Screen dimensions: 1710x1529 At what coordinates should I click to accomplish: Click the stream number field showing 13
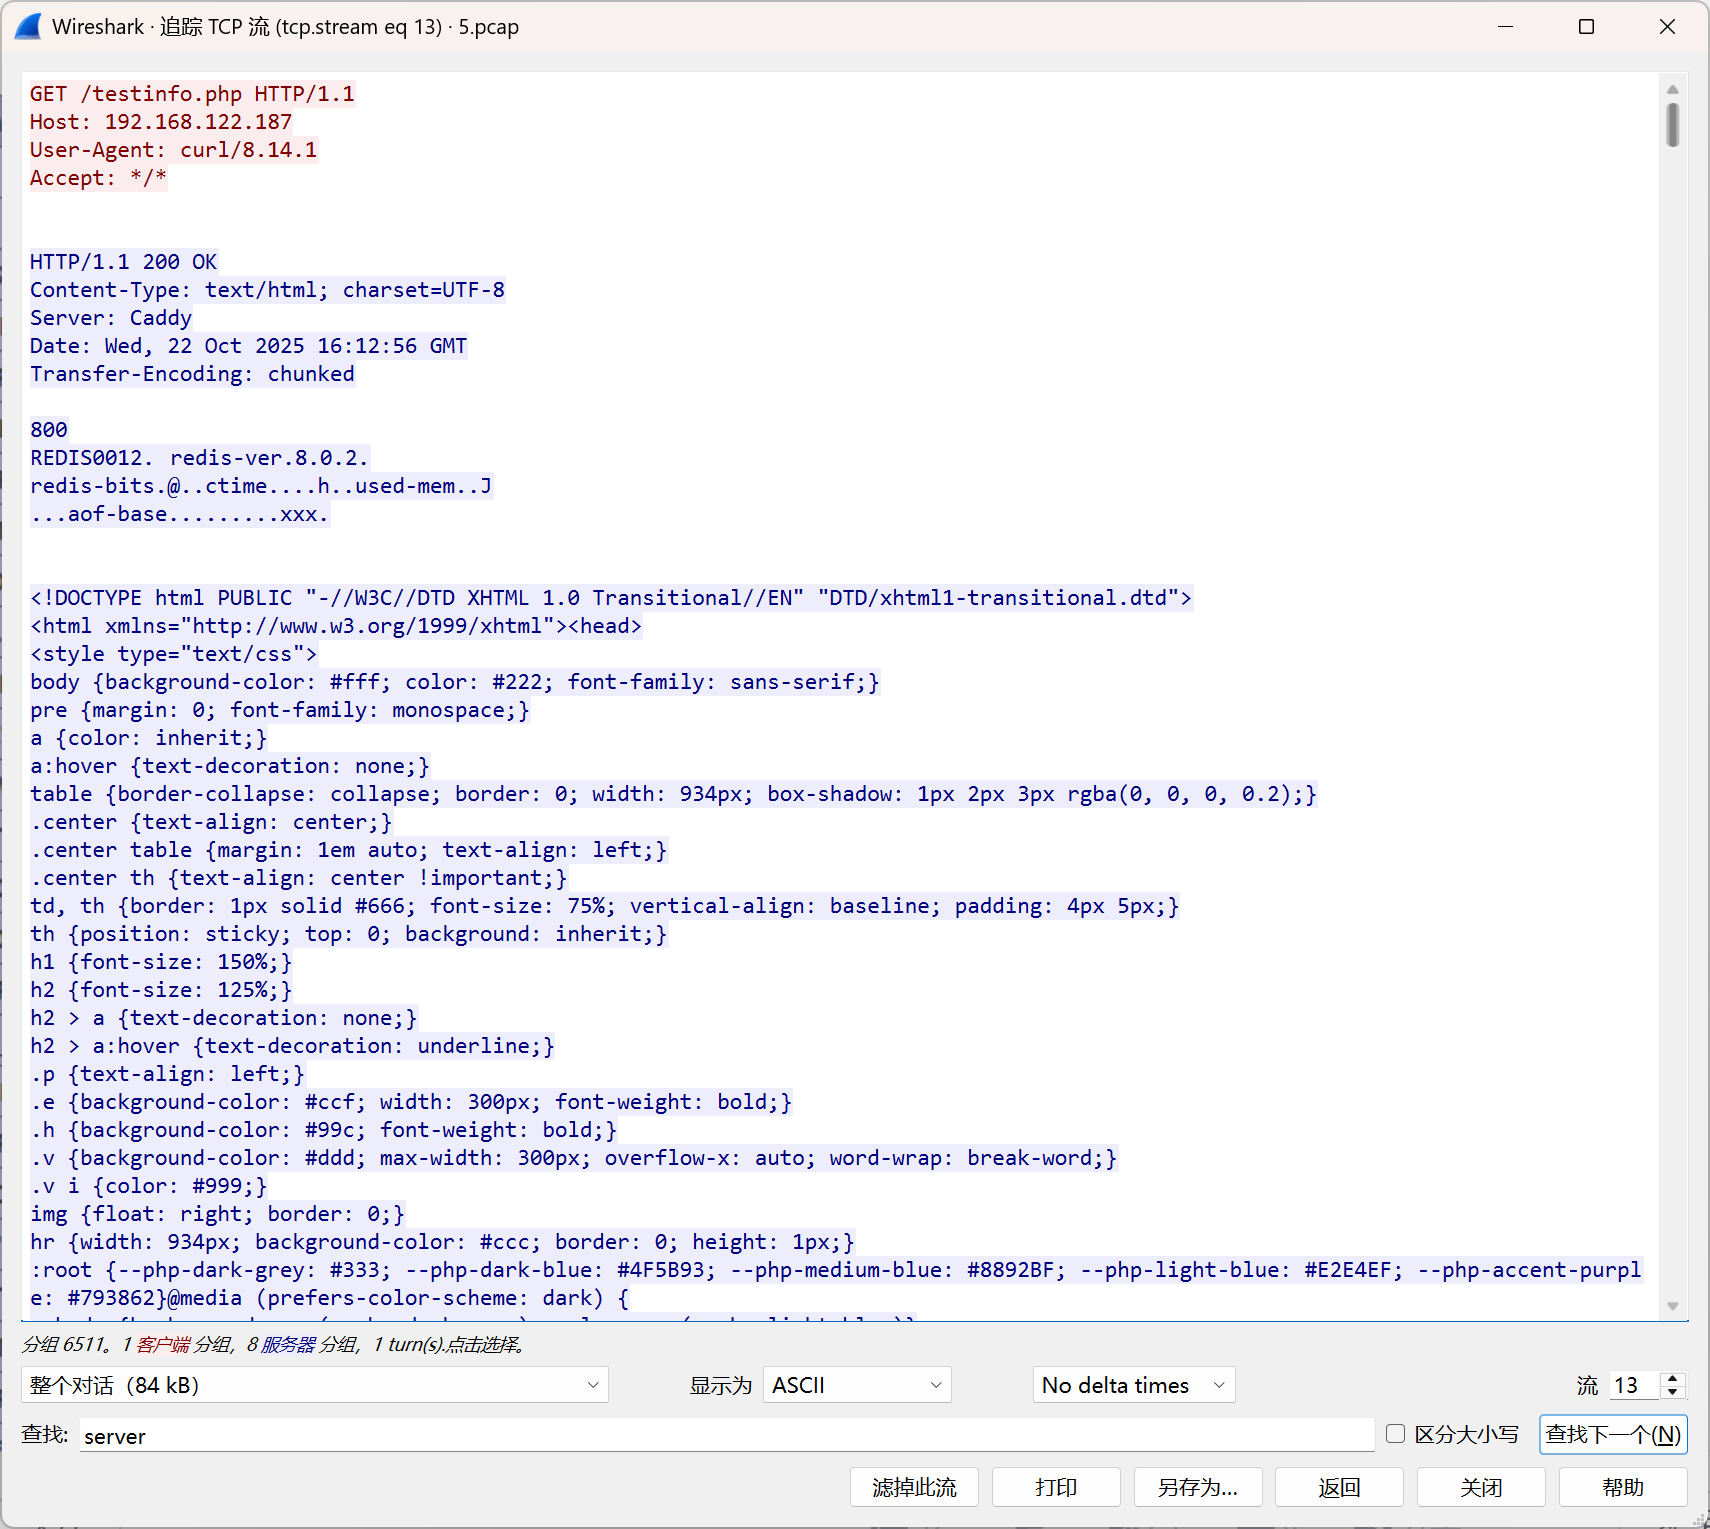click(1633, 1385)
